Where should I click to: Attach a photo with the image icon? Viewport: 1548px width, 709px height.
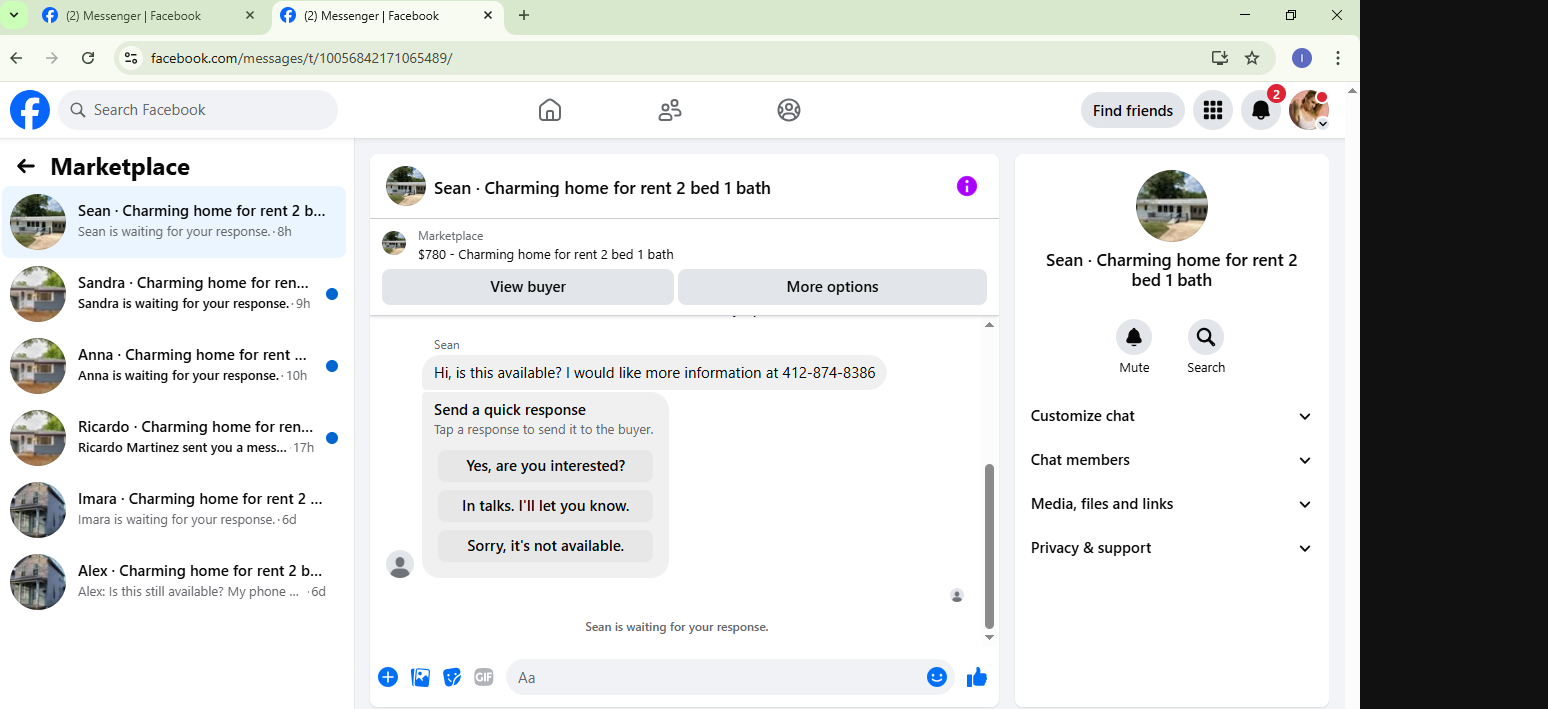pos(421,677)
